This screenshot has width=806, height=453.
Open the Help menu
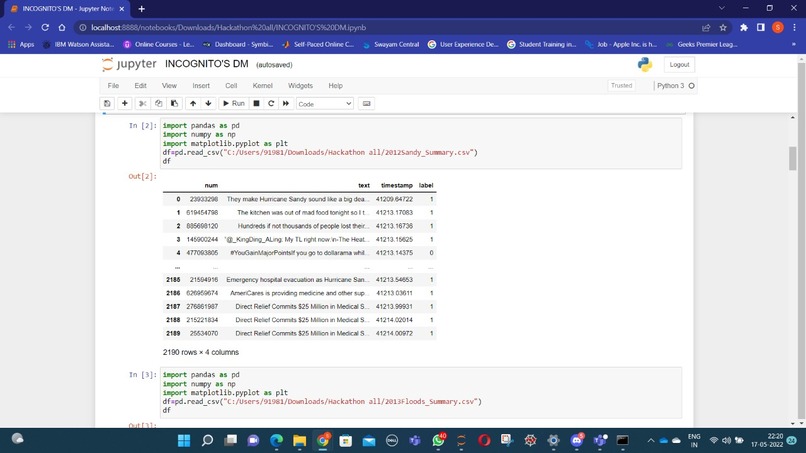336,86
